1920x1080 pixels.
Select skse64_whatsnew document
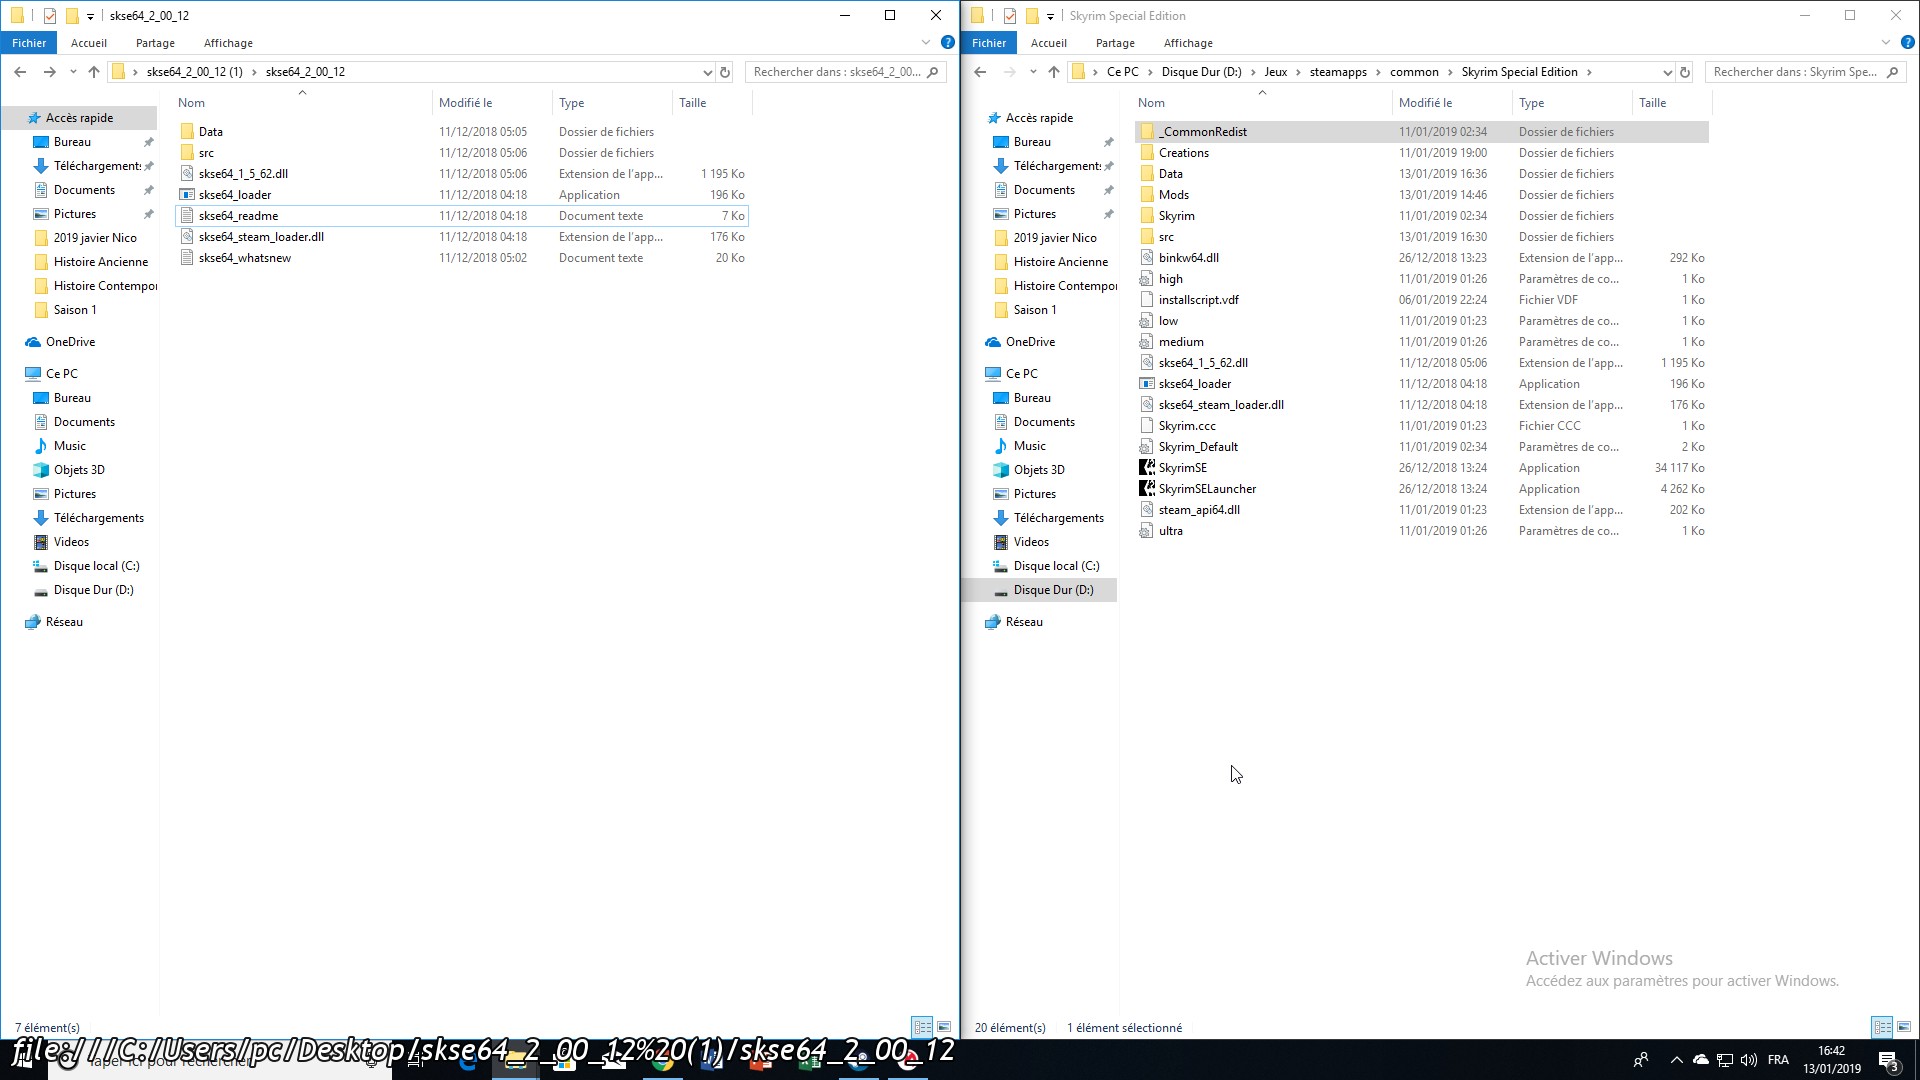tap(244, 258)
